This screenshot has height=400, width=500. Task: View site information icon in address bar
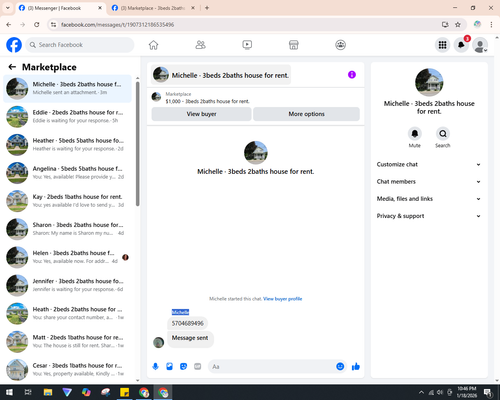click(53, 25)
